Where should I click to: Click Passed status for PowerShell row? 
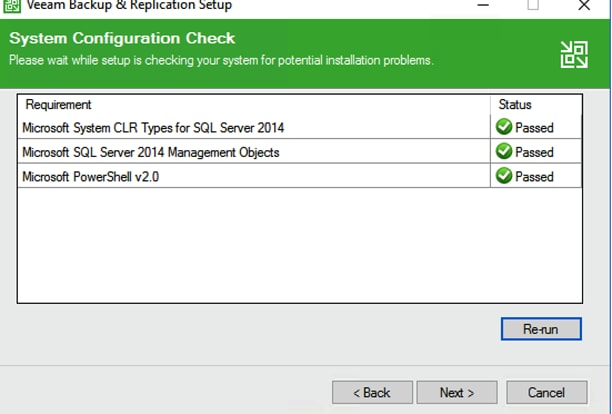(534, 177)
